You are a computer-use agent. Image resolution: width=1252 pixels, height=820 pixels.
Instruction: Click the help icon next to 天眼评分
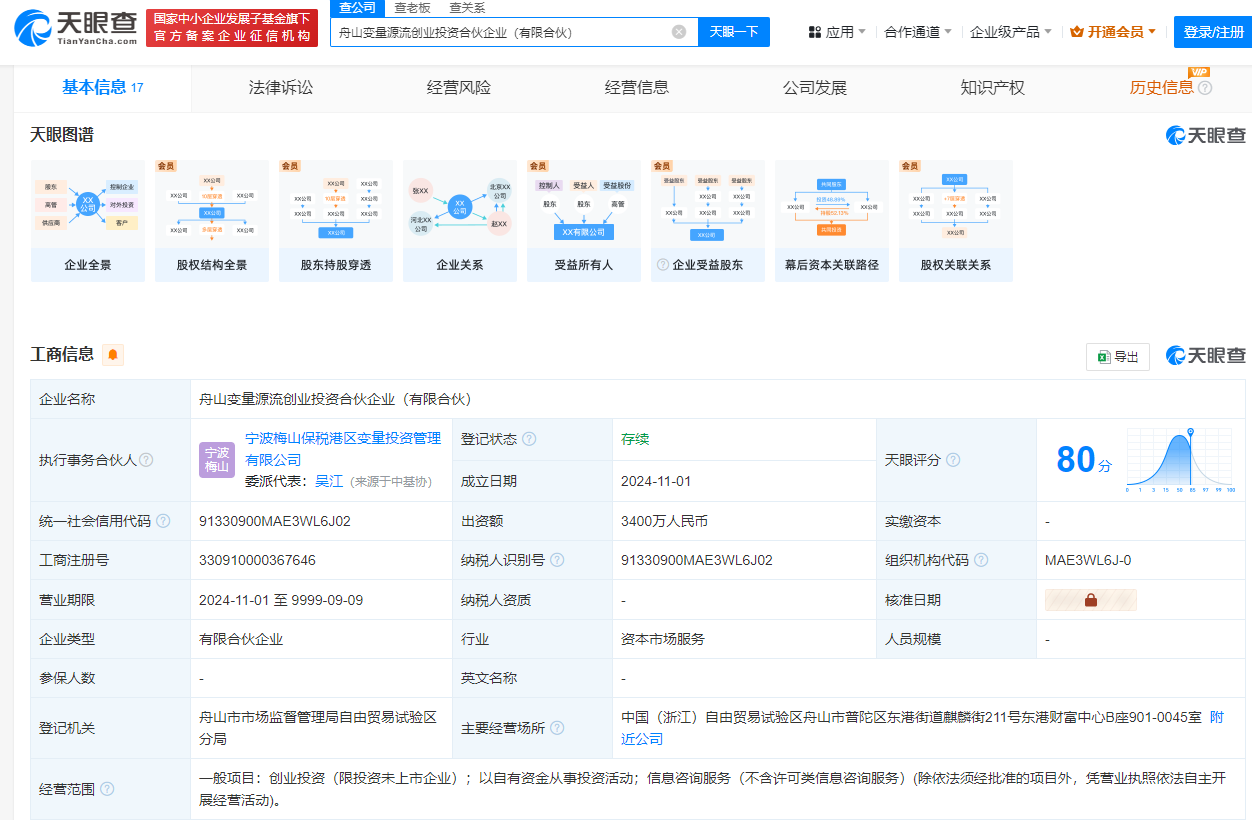(953, 460)
